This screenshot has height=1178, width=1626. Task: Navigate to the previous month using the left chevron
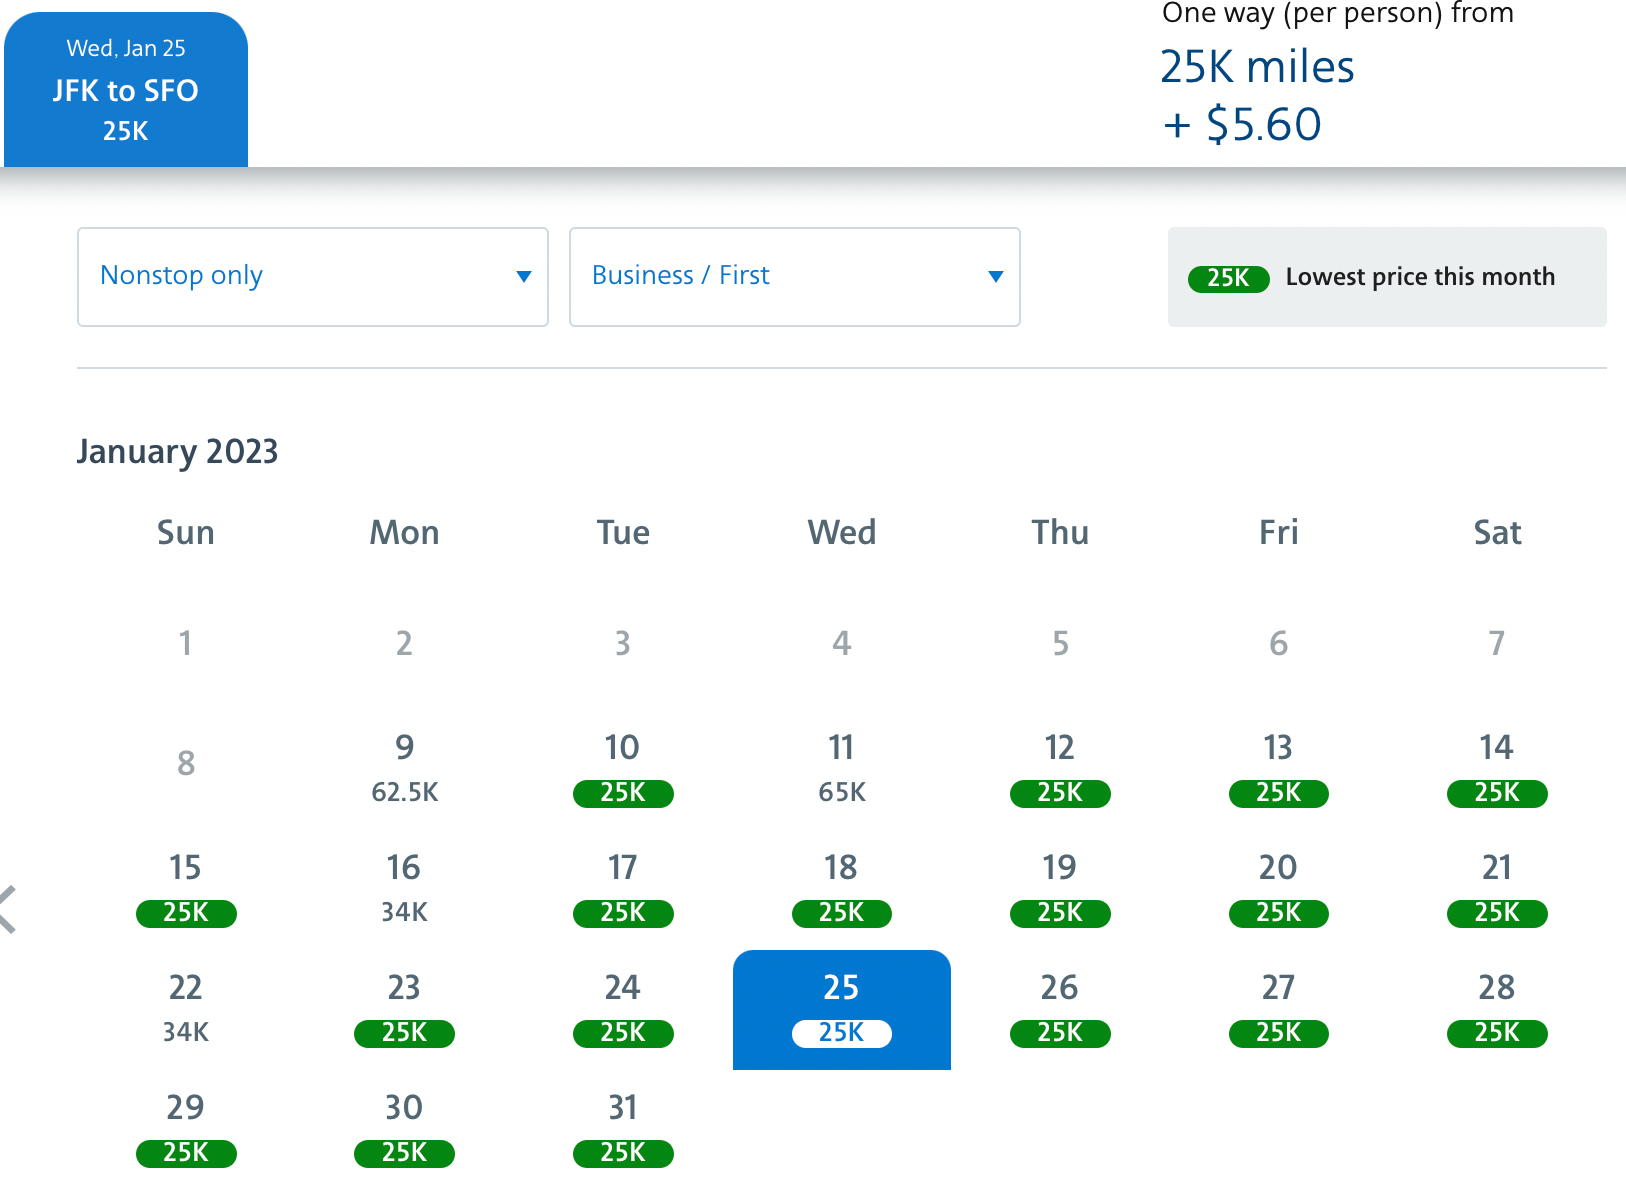click(8, 908)
